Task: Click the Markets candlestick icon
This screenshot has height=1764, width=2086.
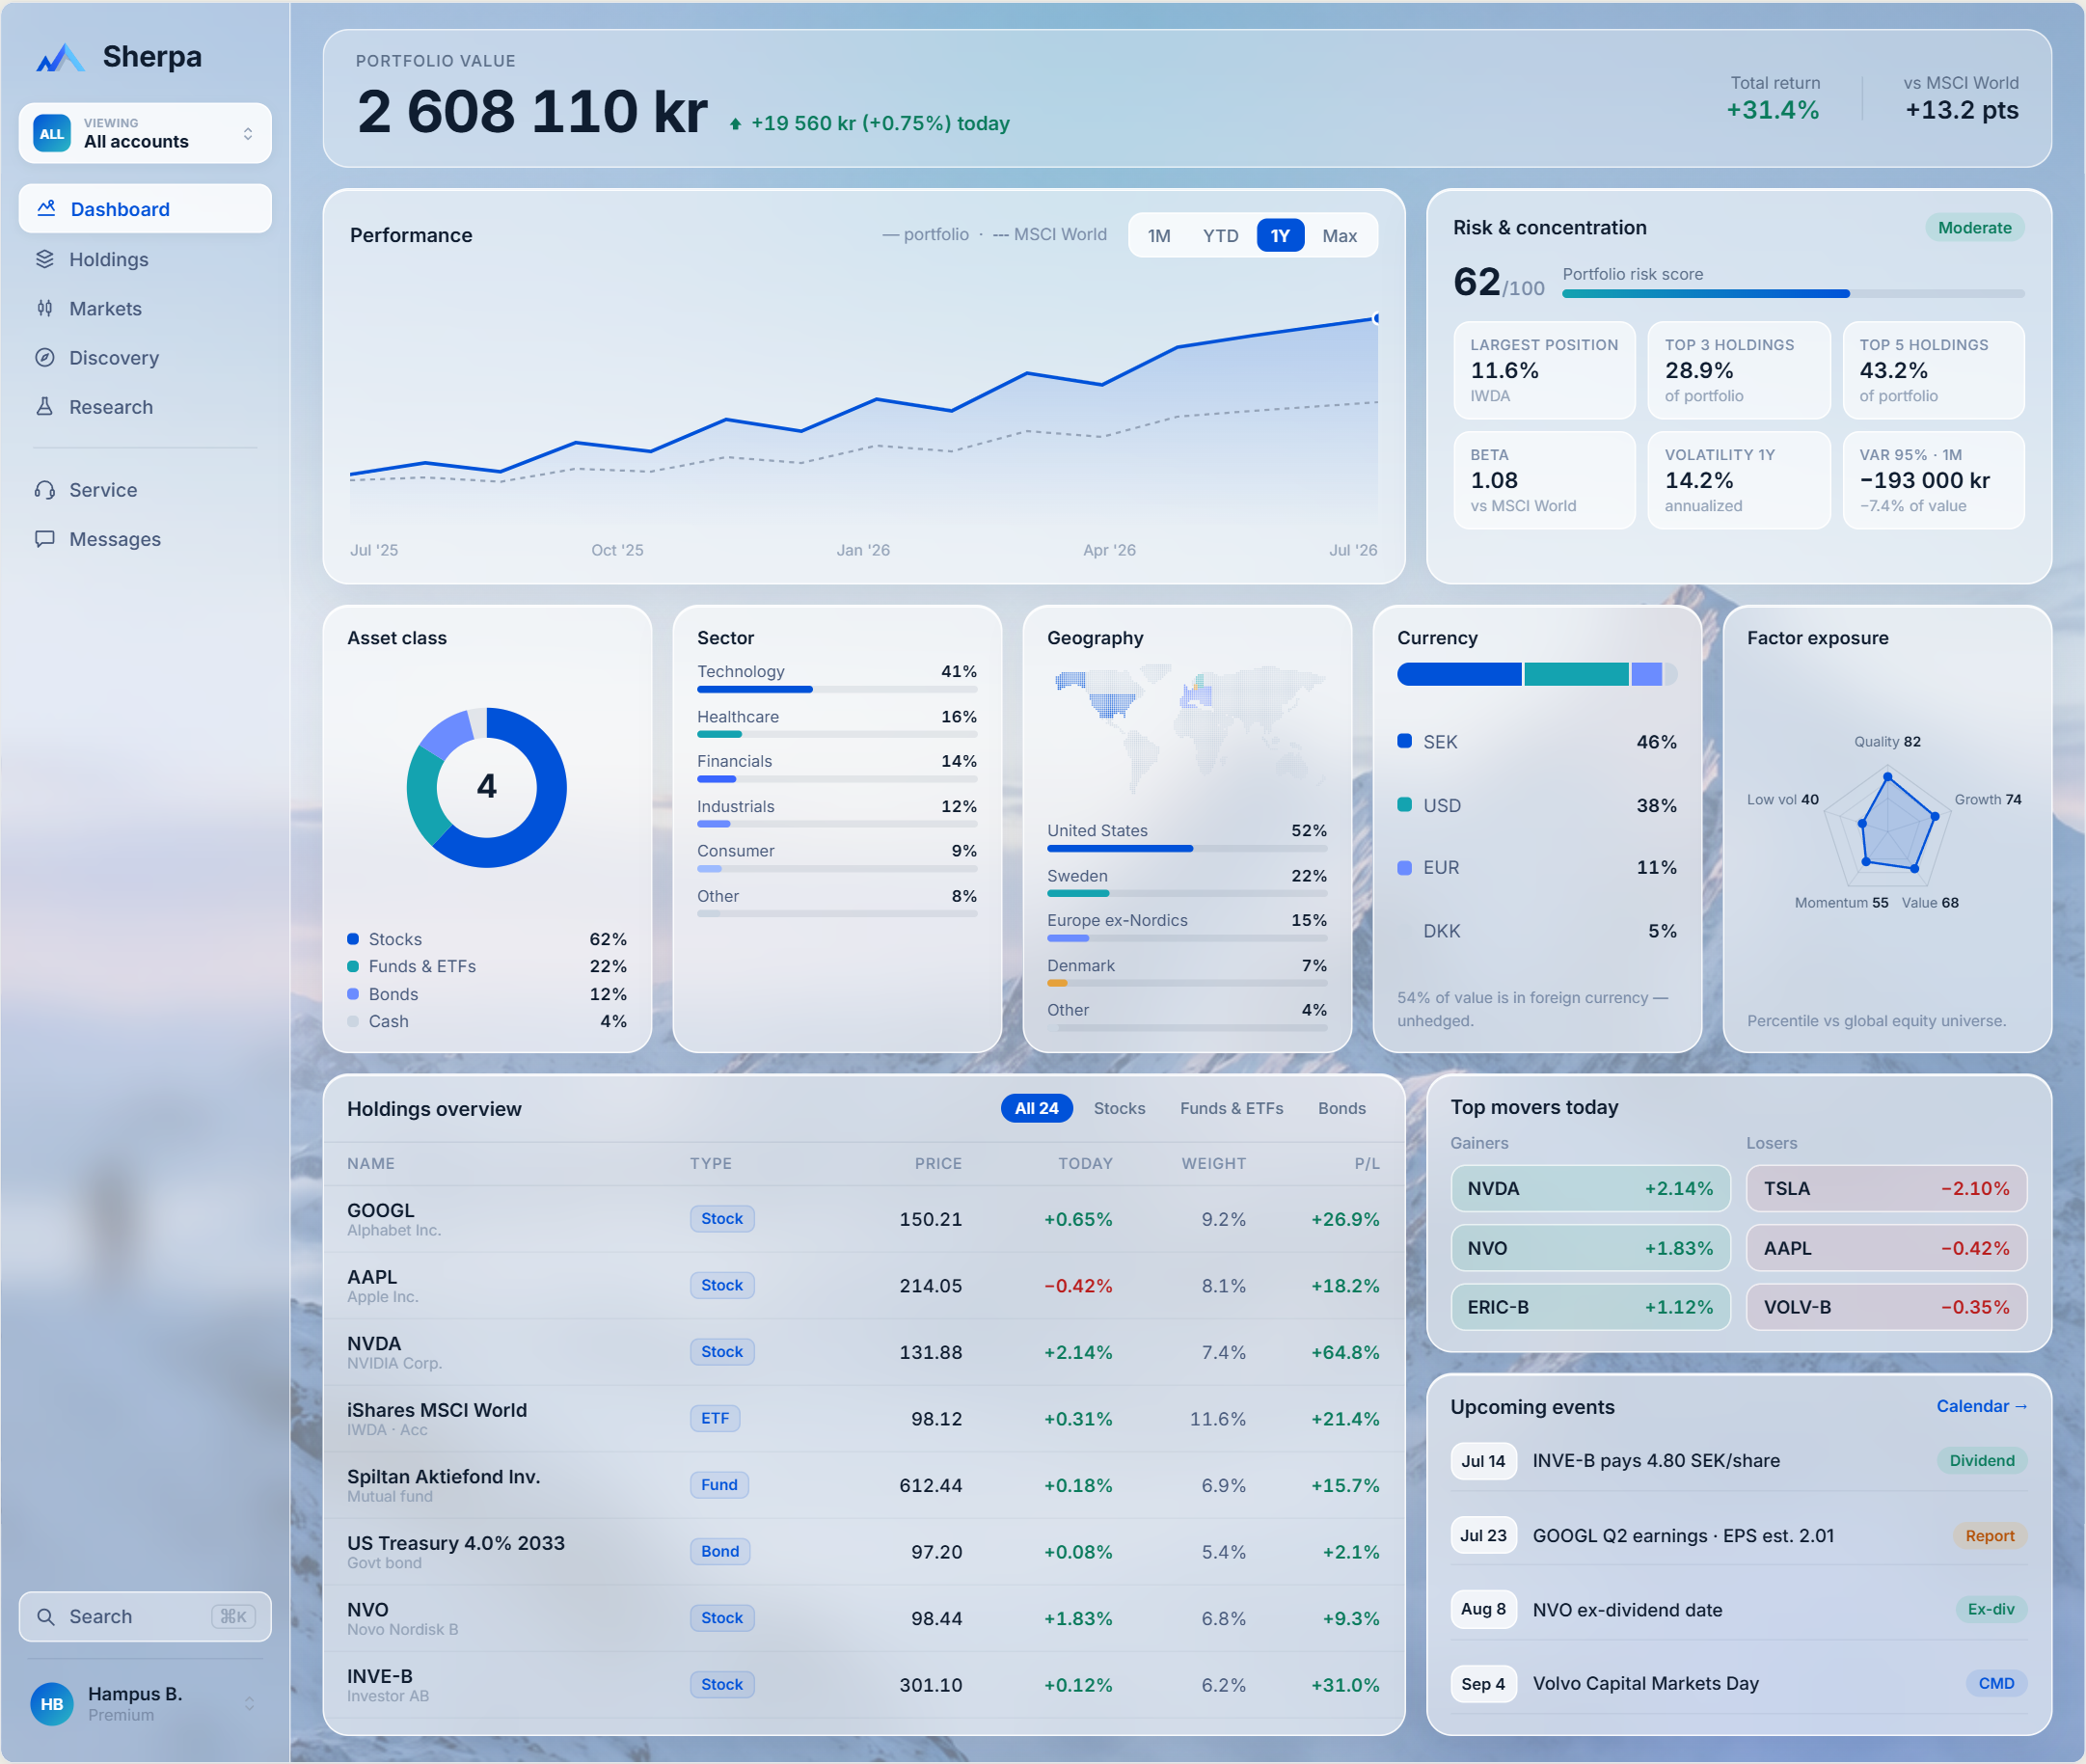Action: point(45,308)
